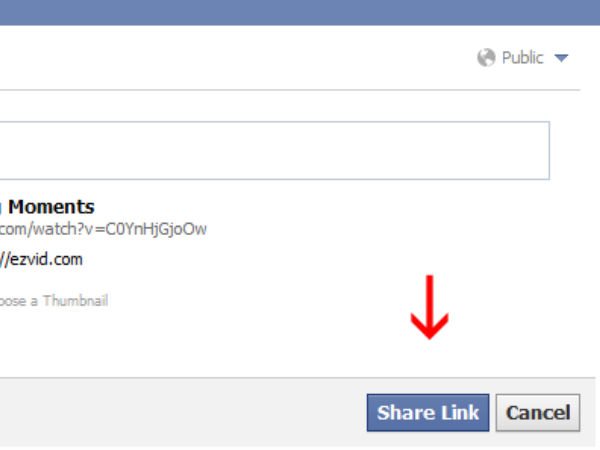600x450 pixels.
Task: Click the word Thumbnail in gray text
Action: point(75,301)
